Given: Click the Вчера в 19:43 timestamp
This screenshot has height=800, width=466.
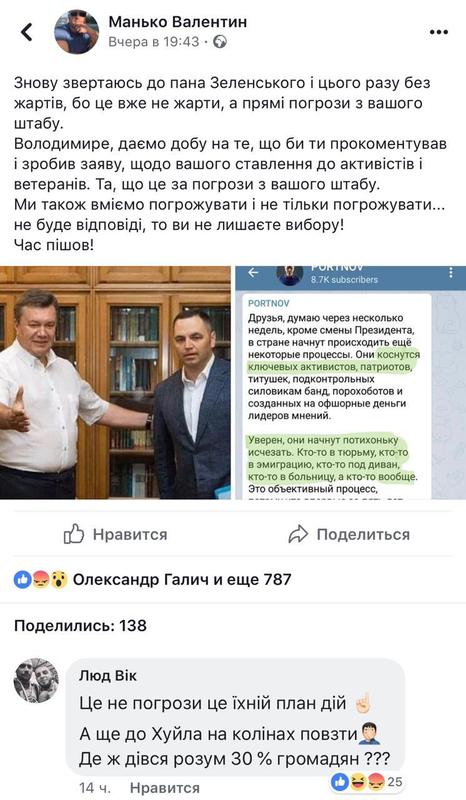Looking at the screenshot, I should (154, 42).
